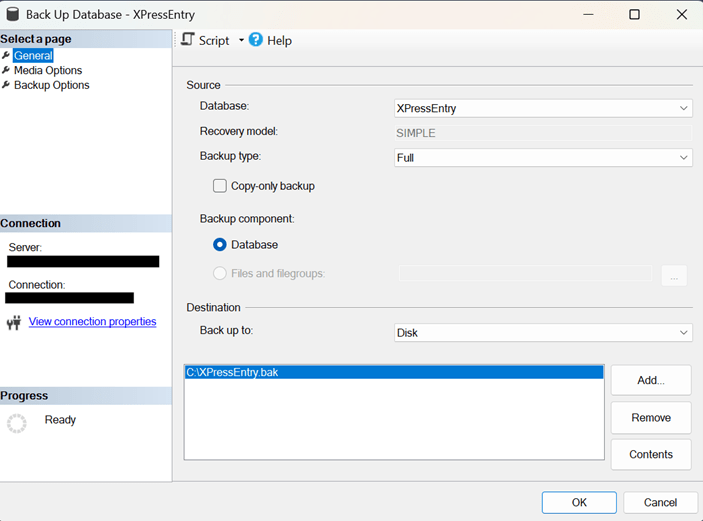Open the Back up to Disk dropdown

tap(543, 333)
